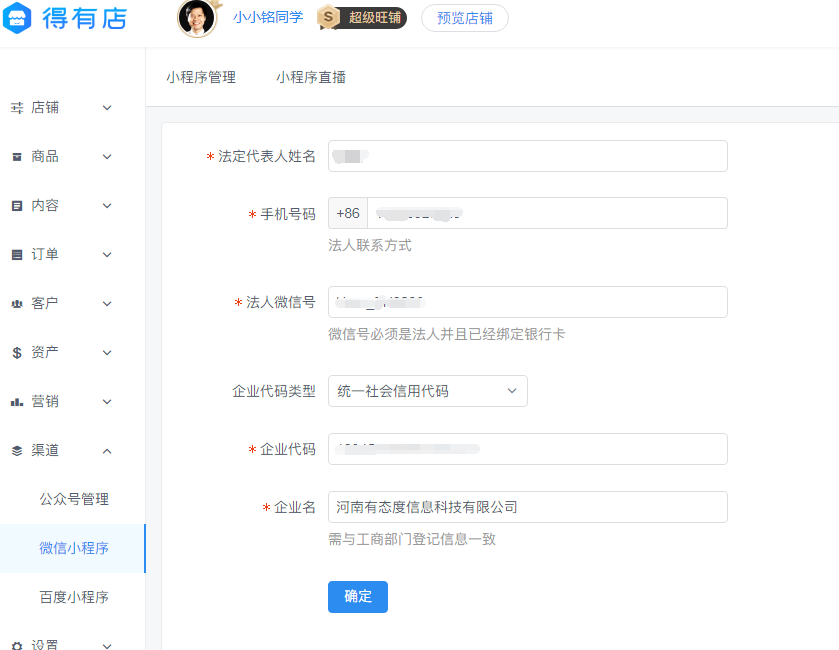Click the 超级旺铺 badge icon
The image size is (839, 650).
(327, 18)
